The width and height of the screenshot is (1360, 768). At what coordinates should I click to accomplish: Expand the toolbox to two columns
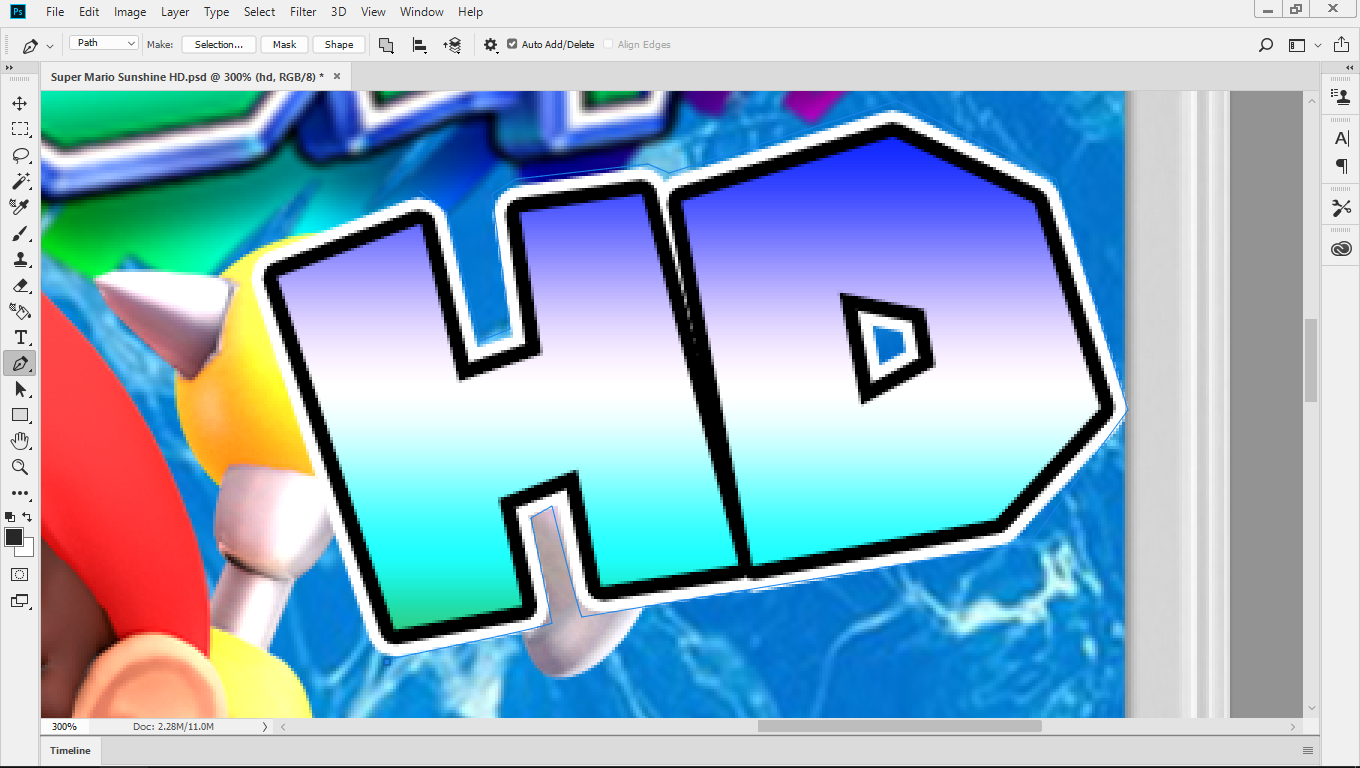(9, 67)
